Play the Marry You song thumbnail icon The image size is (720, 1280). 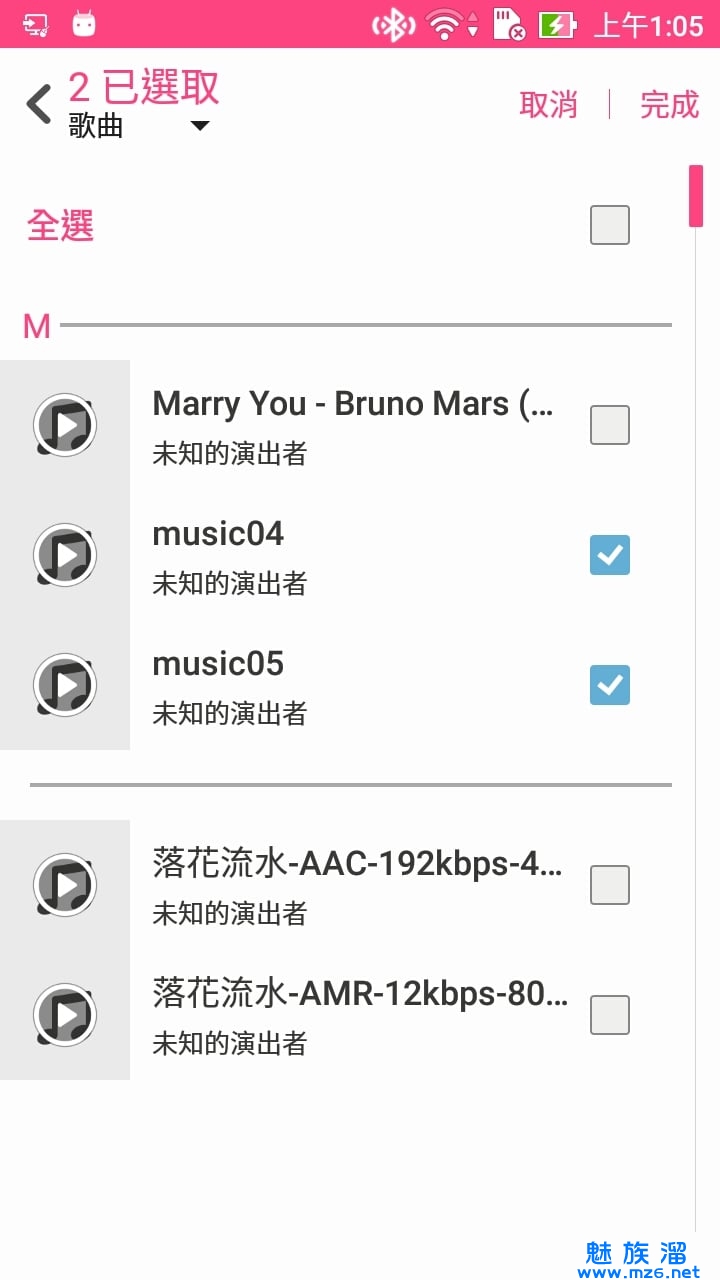(x=65, y=425)
